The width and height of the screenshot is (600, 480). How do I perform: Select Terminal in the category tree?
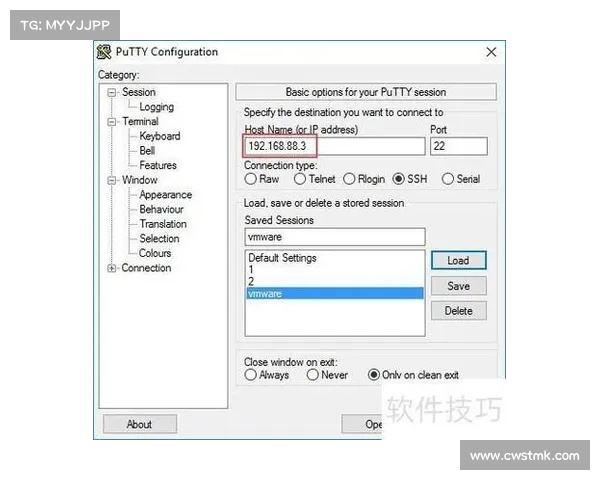[x=140, y=121]
